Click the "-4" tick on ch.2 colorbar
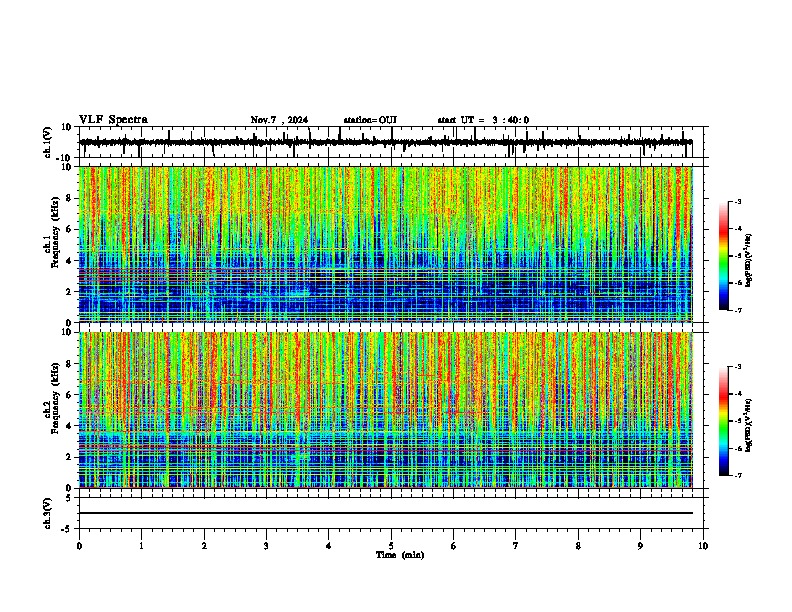 pos(737,394)
